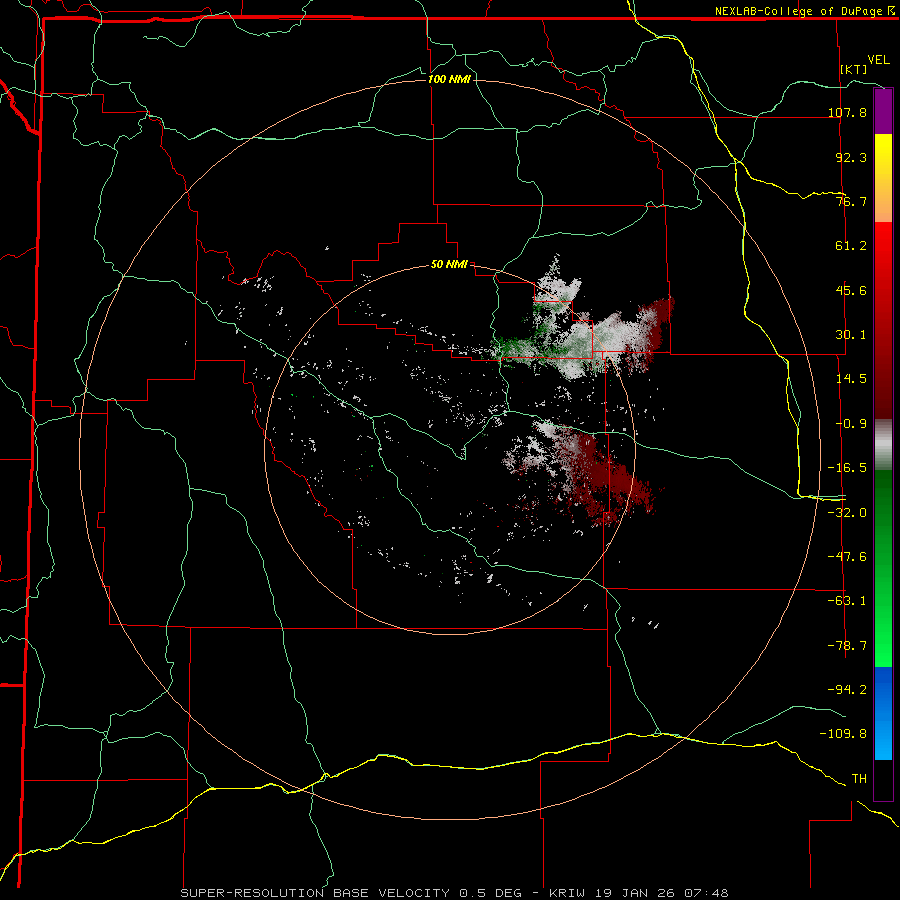The image size is (900, 900).
Task: Click the -94.2 velocity scale value
Action: click(x=847, y=689)
